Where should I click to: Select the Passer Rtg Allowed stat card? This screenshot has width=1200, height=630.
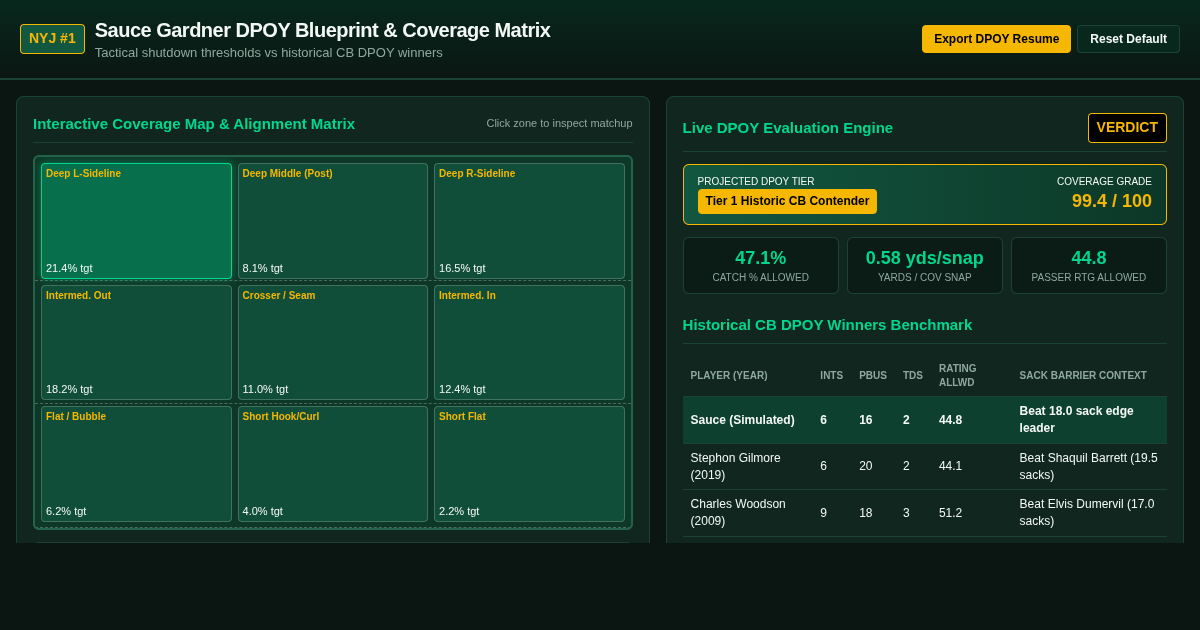tap(1089, 265)
